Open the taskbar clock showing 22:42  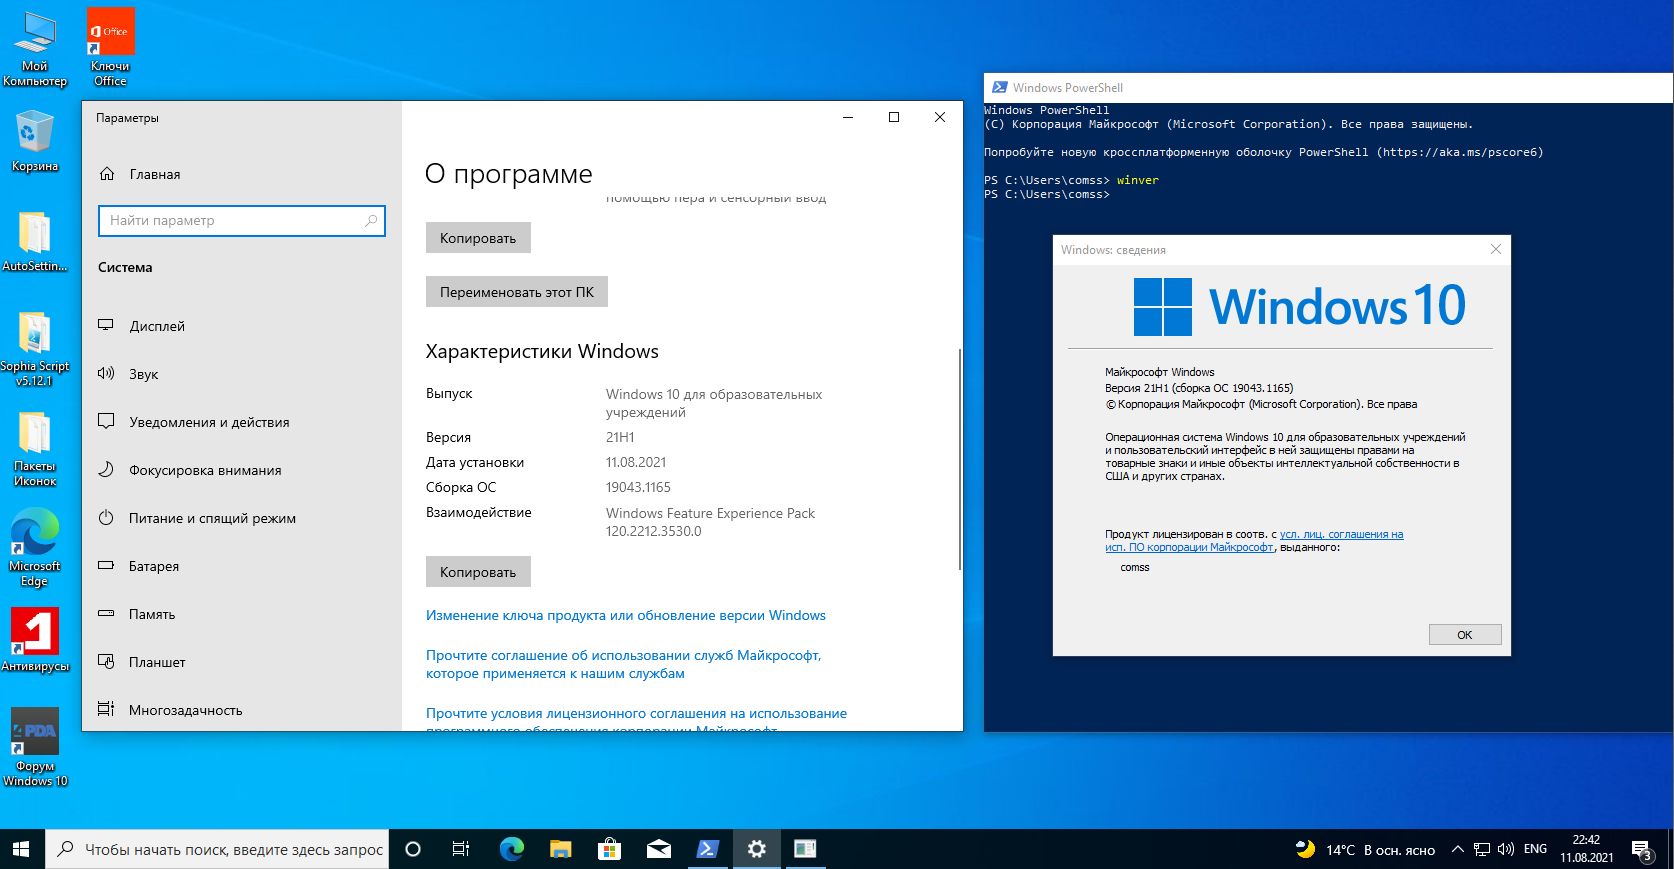point(1586,849)
